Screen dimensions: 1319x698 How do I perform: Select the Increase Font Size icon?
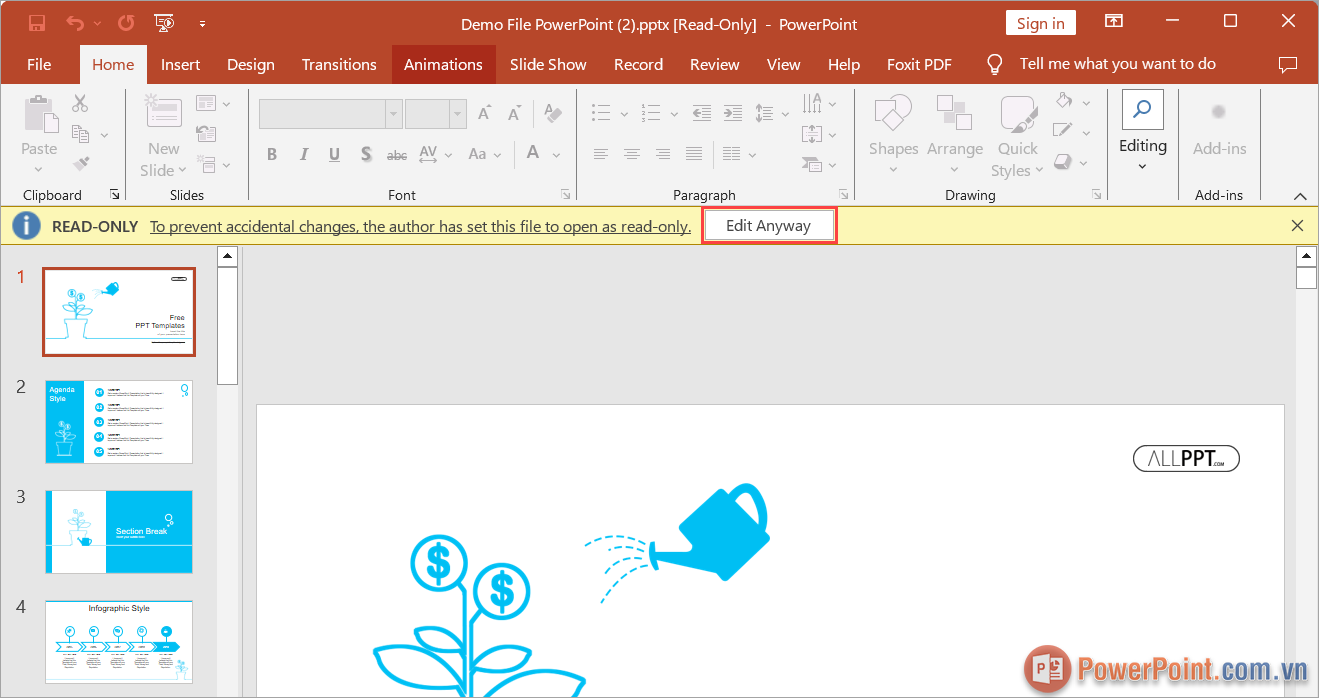[x=483, y=113]
